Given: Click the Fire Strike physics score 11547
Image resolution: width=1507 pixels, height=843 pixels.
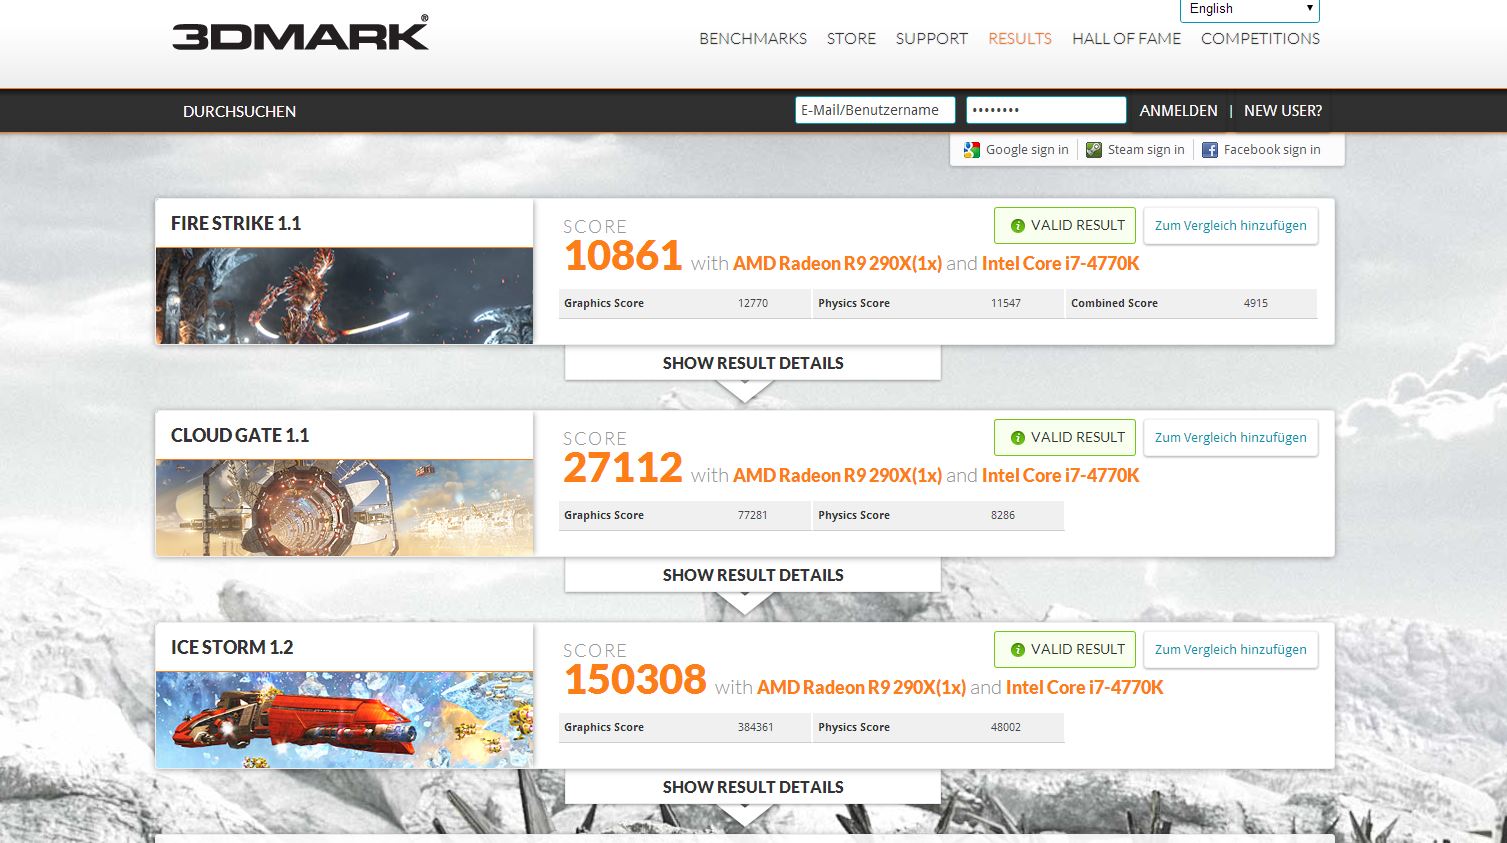Looking at the screenshot, I should [x=1006, y=304].
